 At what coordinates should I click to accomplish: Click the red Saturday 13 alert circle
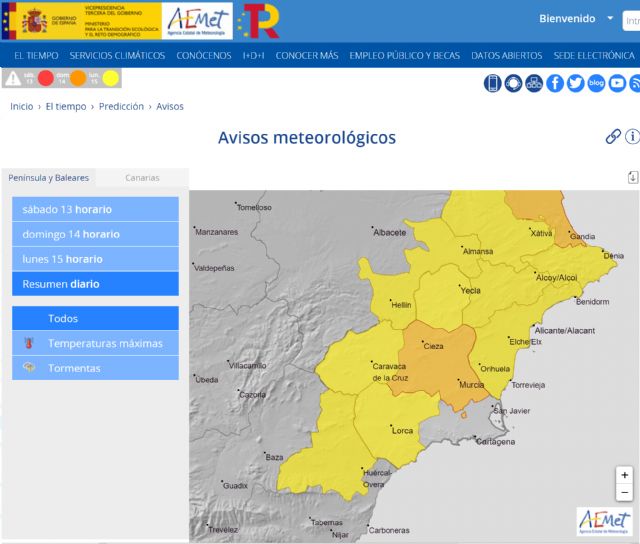46,78
